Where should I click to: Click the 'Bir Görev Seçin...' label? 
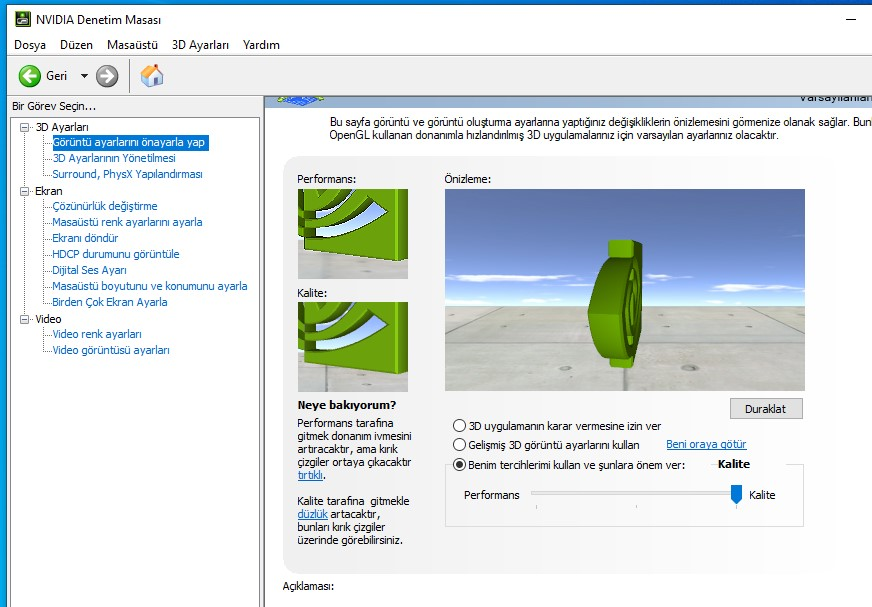[54, 106]
